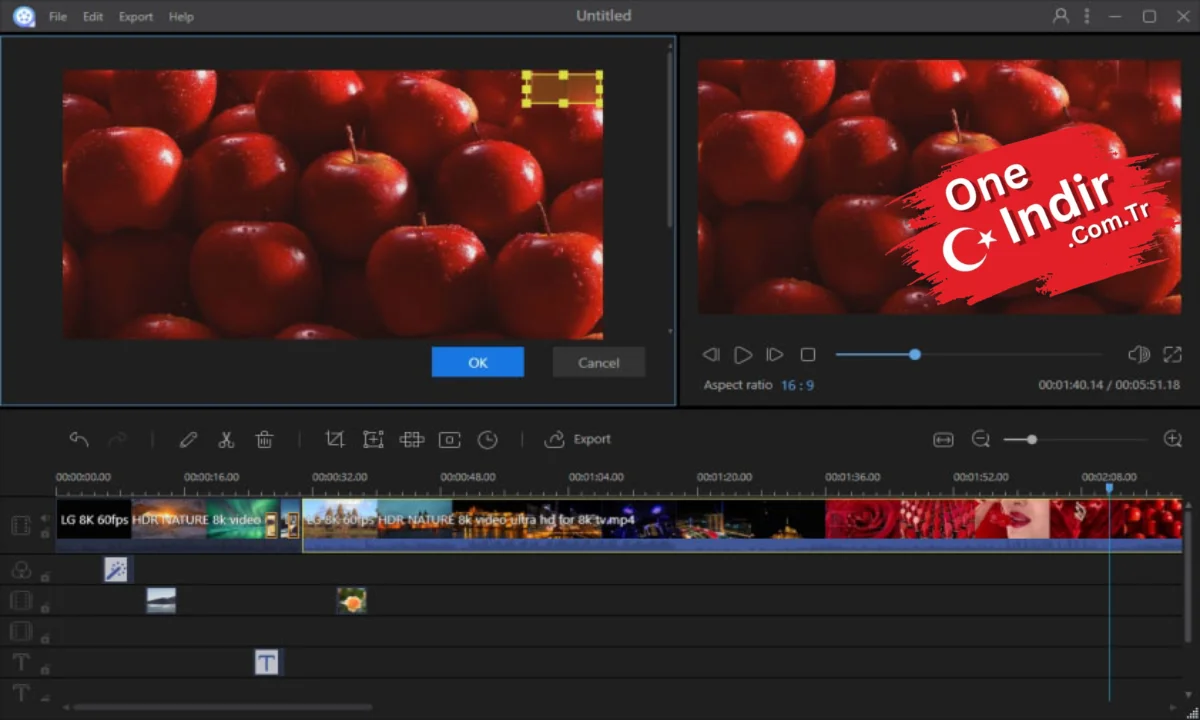Click the timeline zoom out magnifier
The width and height of the screenshot is (1200, 720).
click(981, 439)
